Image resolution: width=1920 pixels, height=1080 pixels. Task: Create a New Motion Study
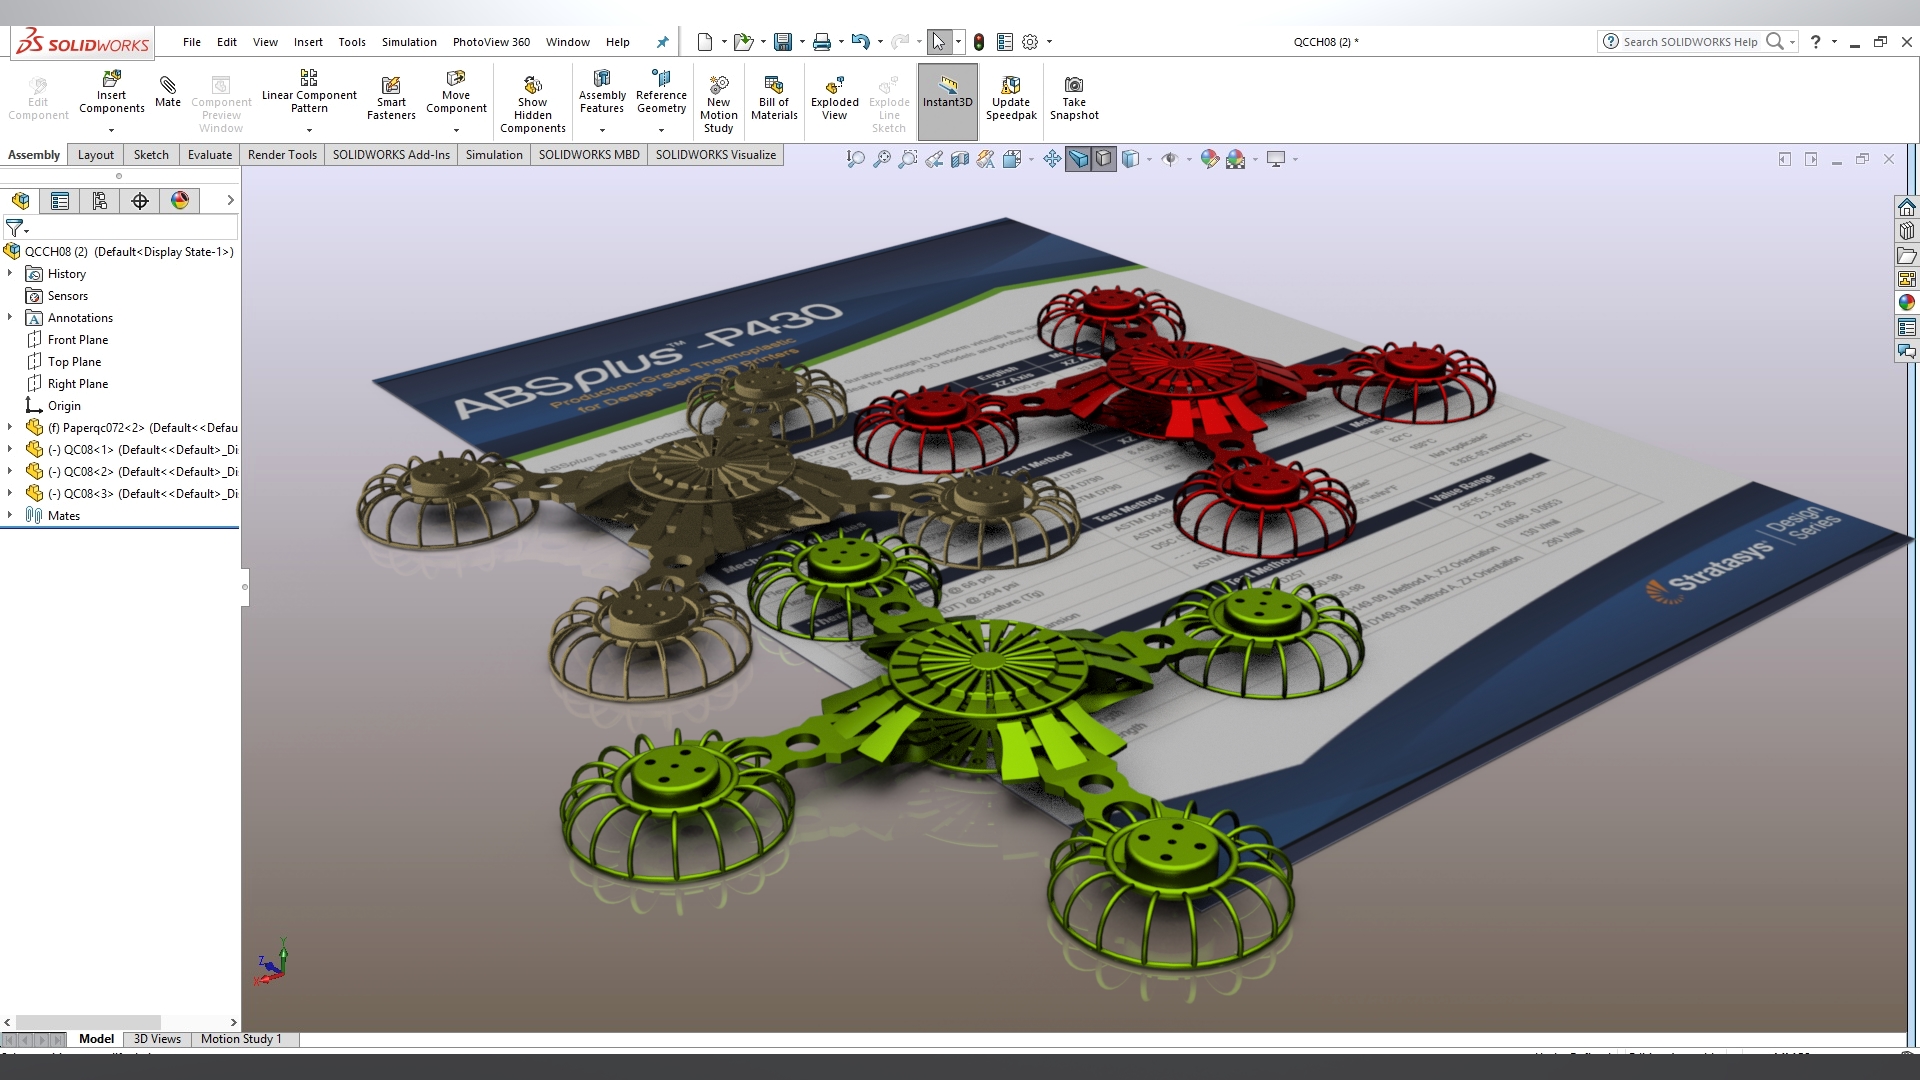(x=718, y=103)
